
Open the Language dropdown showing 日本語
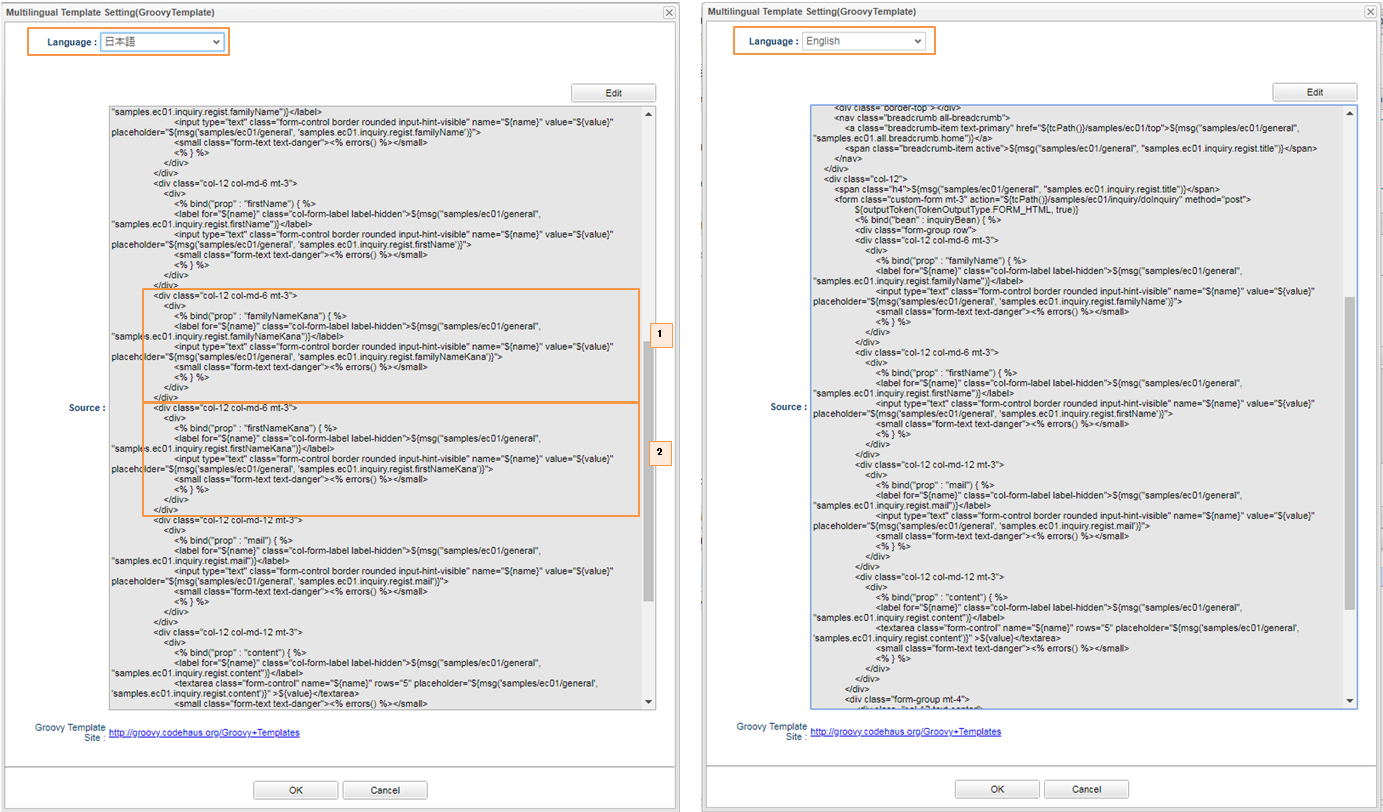pos(162,42)
